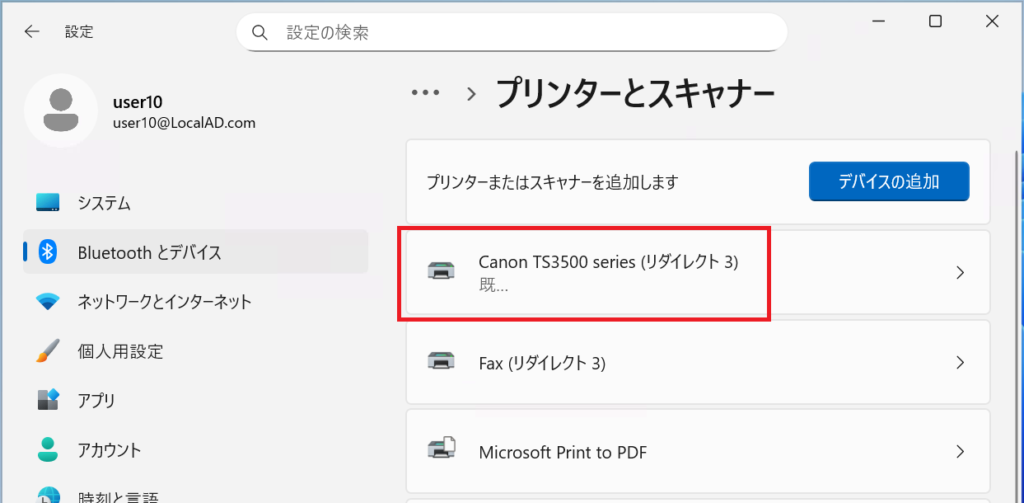Click the personalization paintbrush icon

point(48,351)
